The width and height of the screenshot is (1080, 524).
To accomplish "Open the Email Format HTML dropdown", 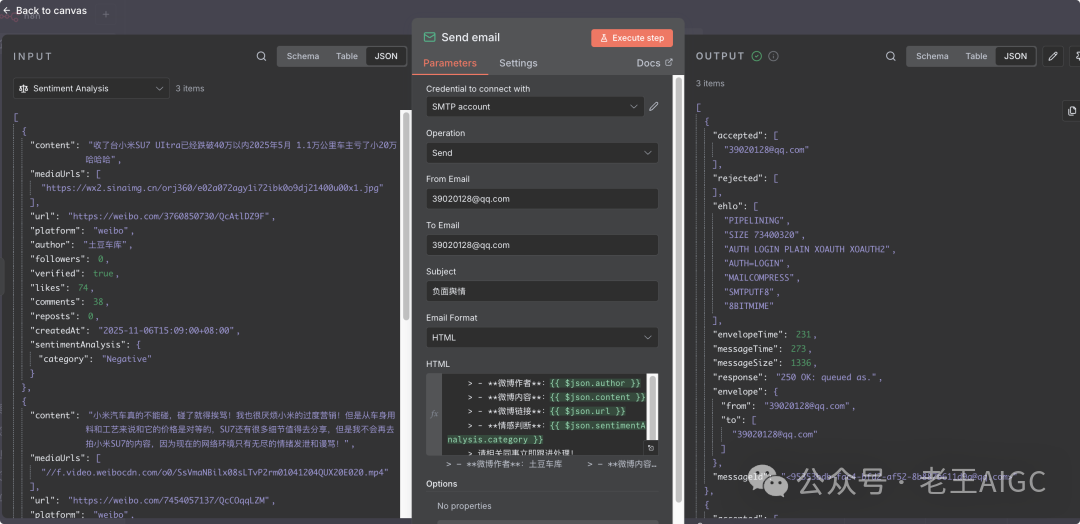I will pyautogui.click(x=541, y=337).
